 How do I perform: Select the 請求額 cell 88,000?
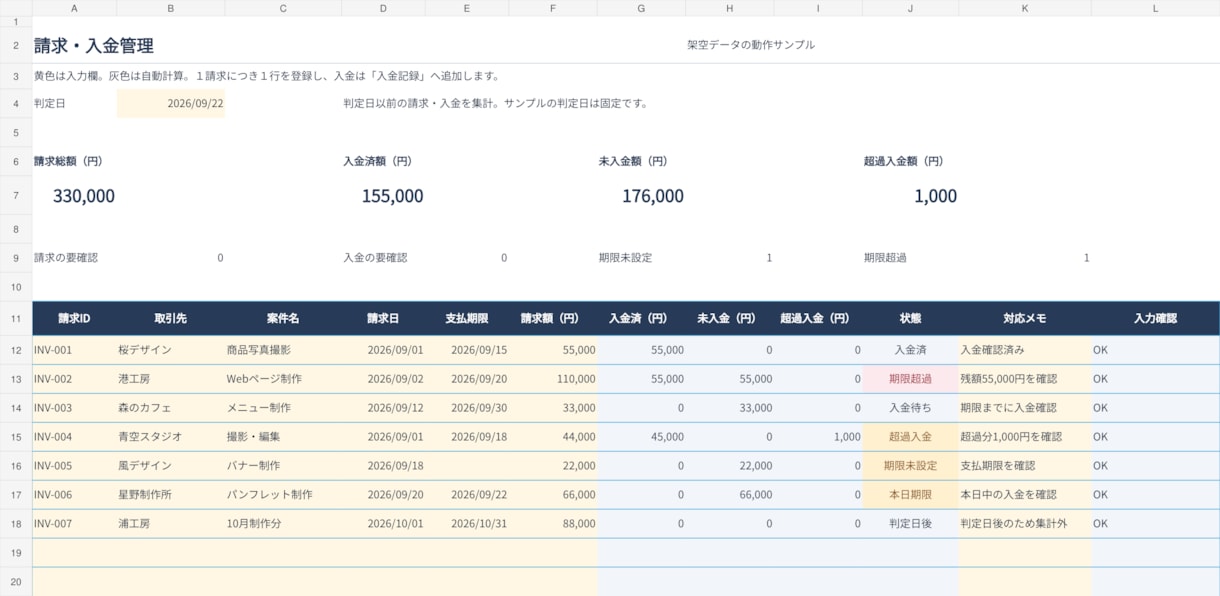click(x=553, y=523)
